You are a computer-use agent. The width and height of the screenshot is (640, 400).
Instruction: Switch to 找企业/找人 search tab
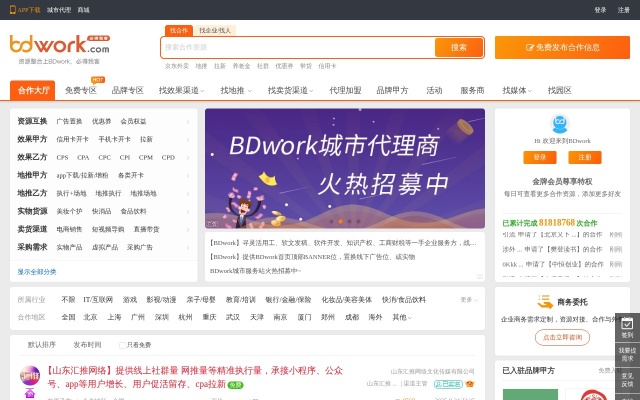pyautogui.click(x=215, y=30)
